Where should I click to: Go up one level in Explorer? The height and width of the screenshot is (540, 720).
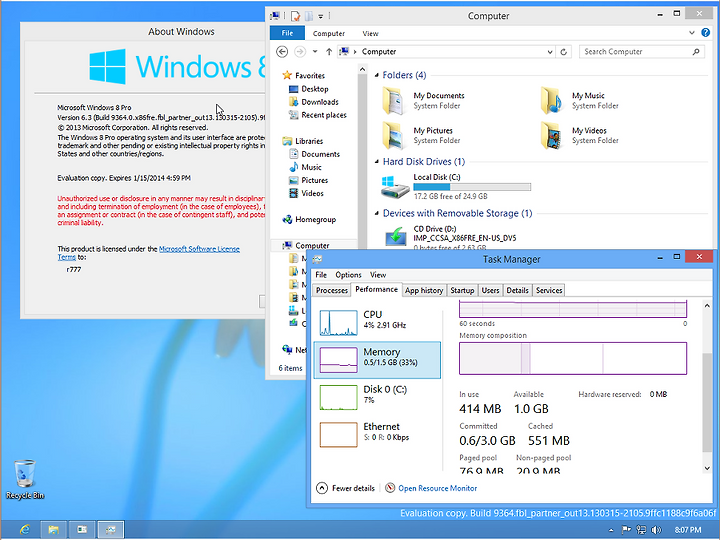329,51
